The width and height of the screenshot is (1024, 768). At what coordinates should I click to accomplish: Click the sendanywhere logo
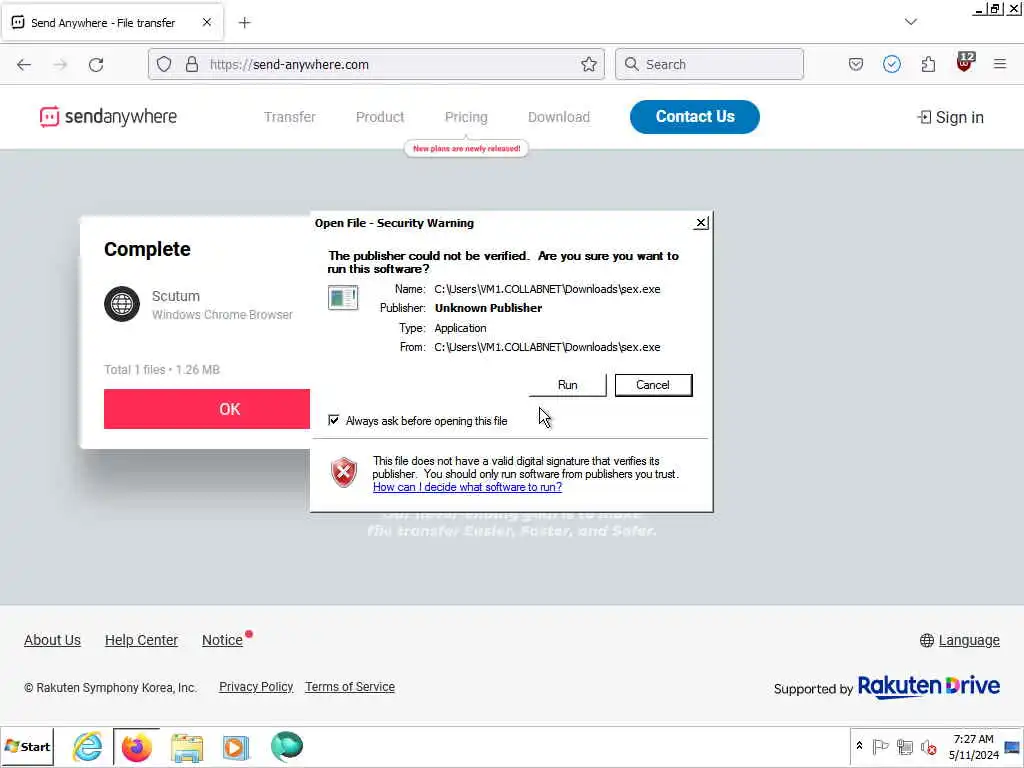[108, 117]
